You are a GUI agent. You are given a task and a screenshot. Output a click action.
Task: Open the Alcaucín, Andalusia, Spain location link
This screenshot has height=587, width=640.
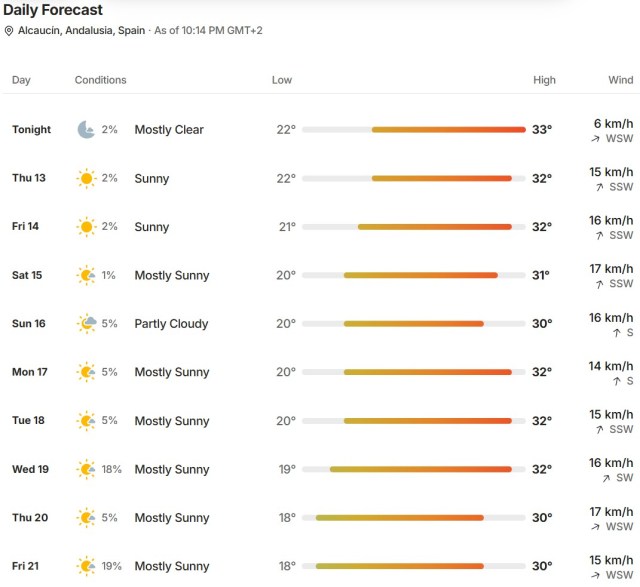point(81,31)
